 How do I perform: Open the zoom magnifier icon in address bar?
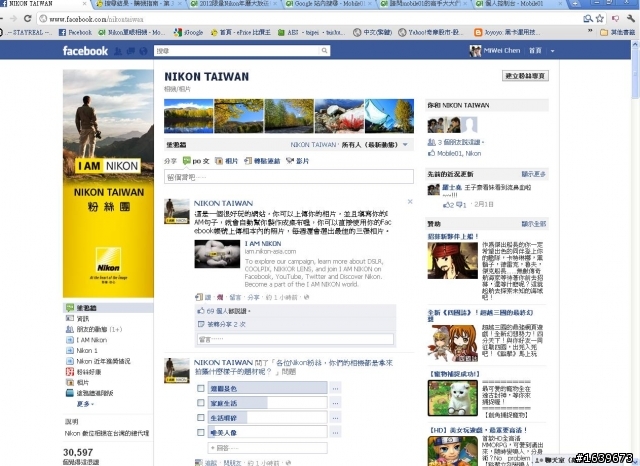588,18
